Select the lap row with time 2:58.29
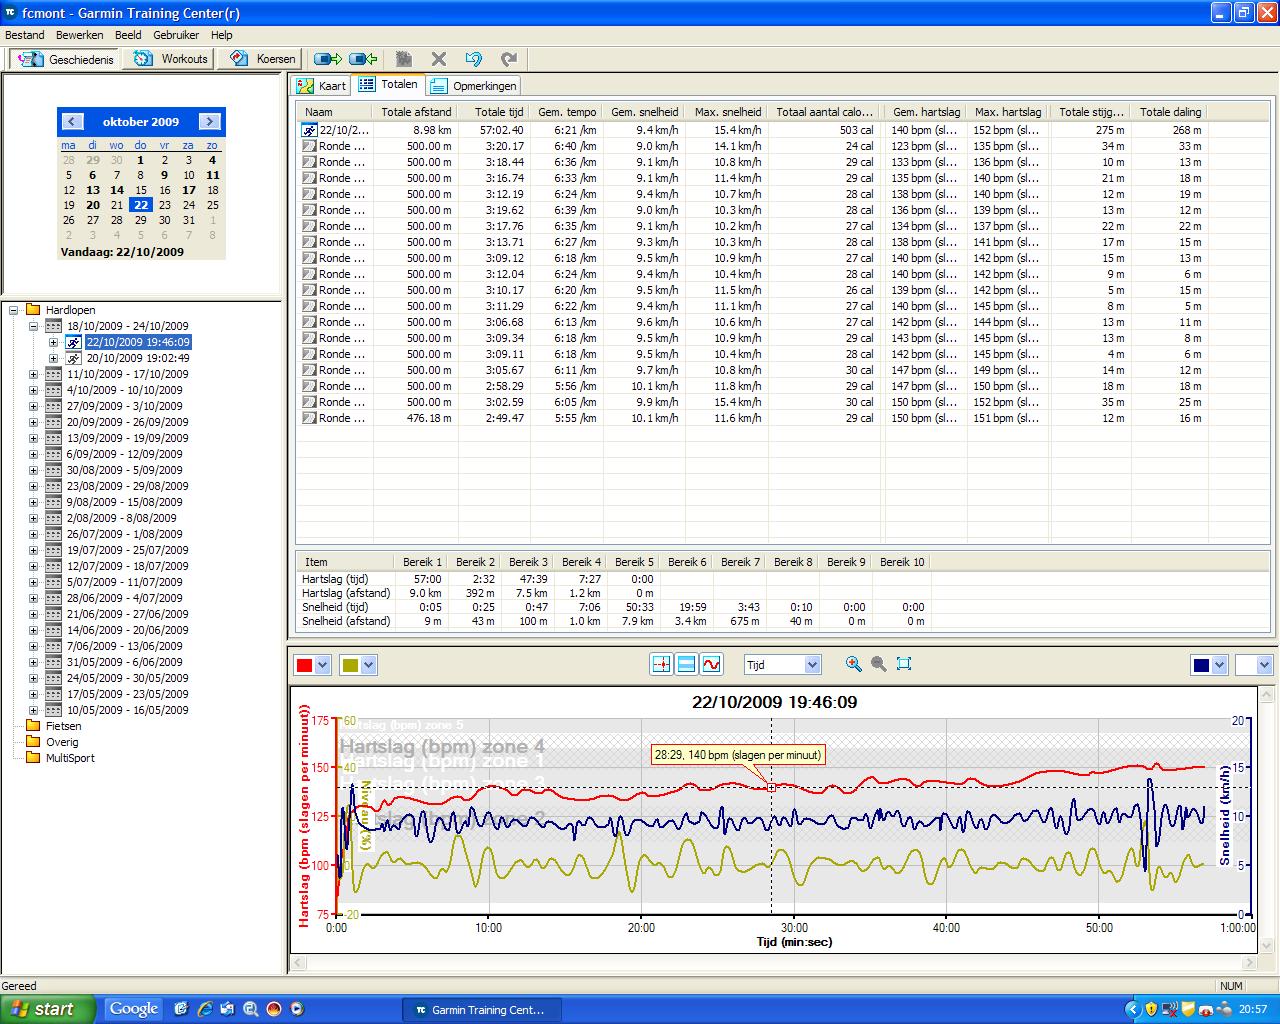 pyautogui.click(x=752, y=386)
